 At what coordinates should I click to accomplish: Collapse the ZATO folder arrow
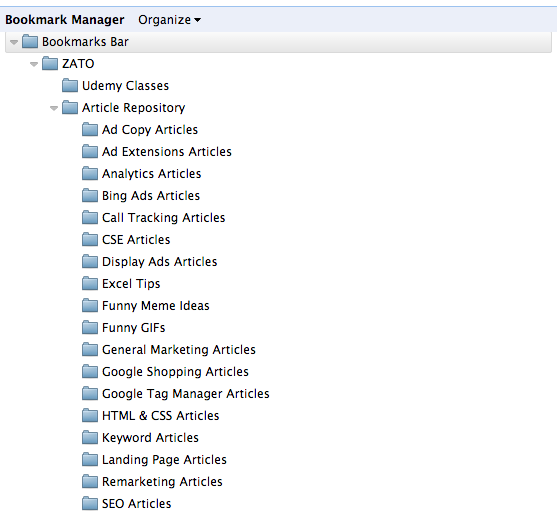click(34, 64)
